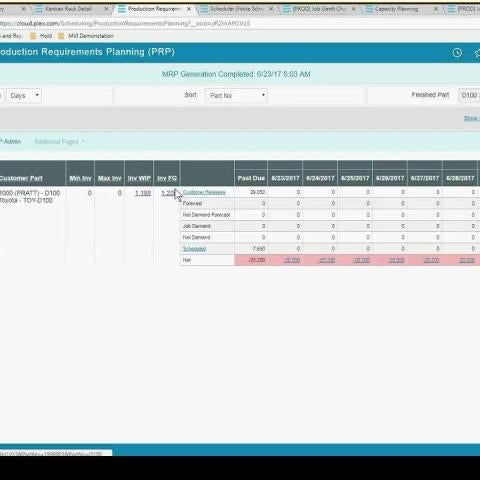Screen dimensions: 480x480
Task: Click the browser address bar URL
Action: point(125,23)
